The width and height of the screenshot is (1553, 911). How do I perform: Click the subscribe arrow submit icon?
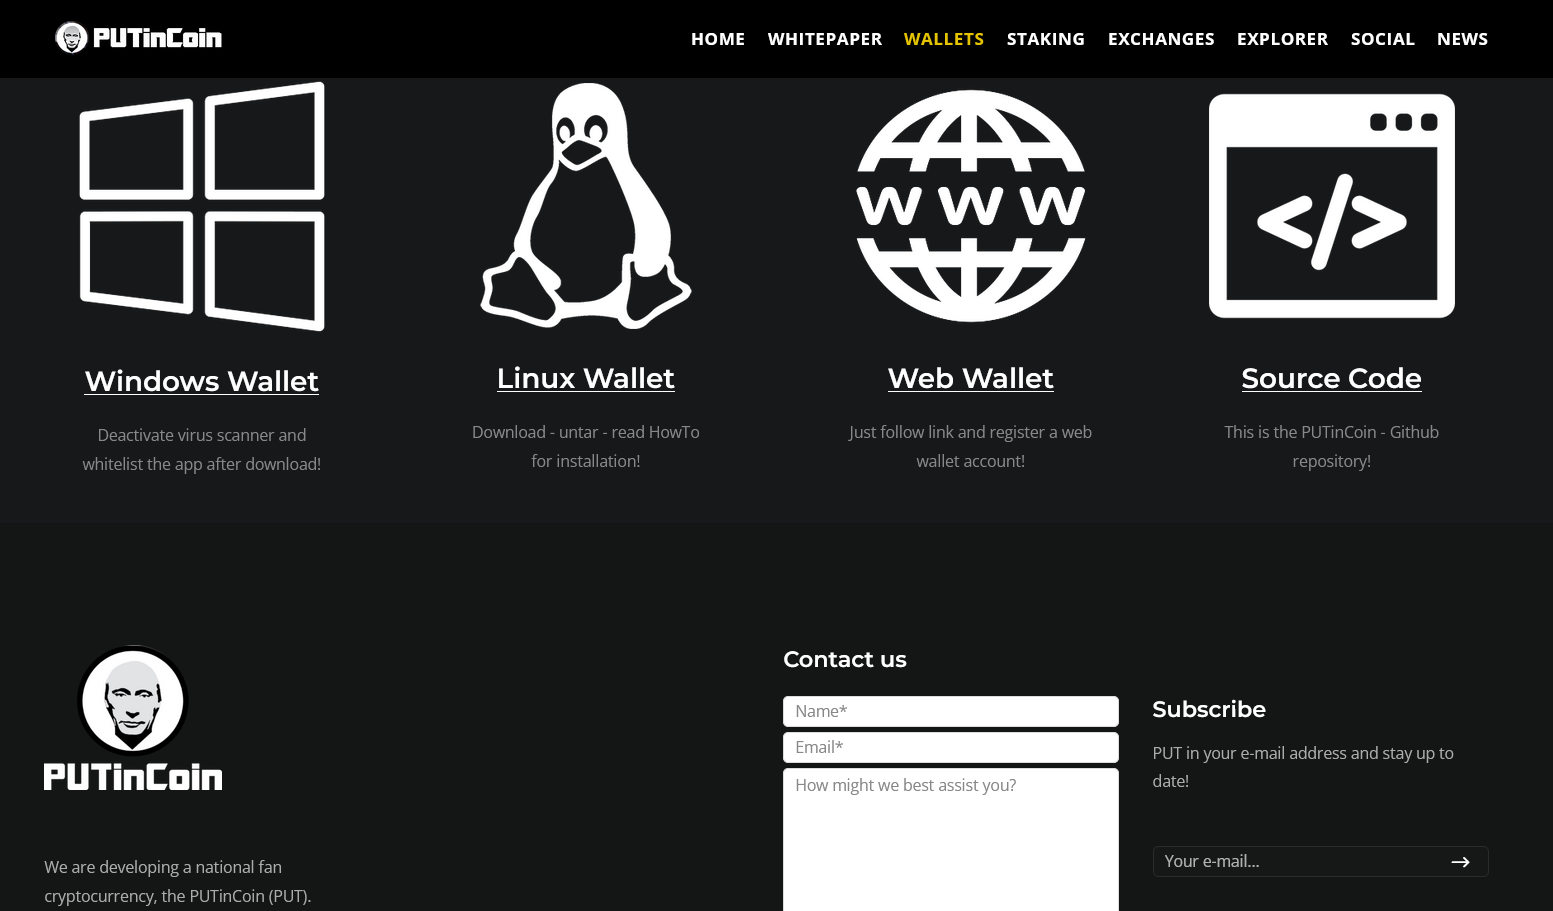pyautogui.click(x=1460, y=862)
